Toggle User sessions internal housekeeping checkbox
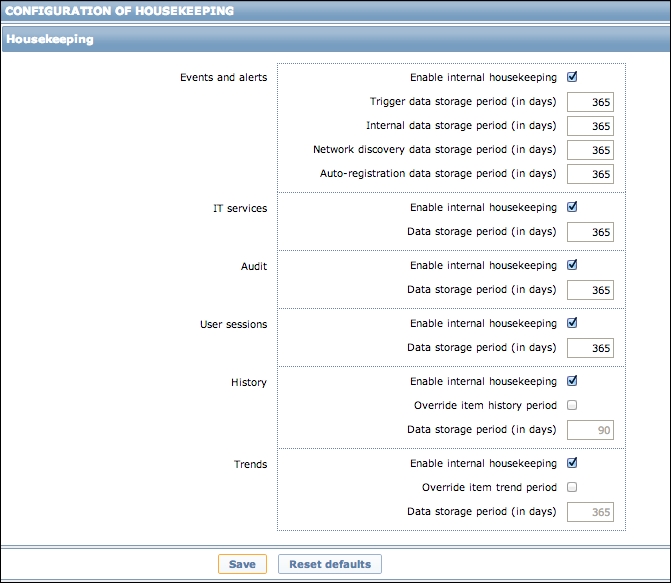 [x=572, y=324]
